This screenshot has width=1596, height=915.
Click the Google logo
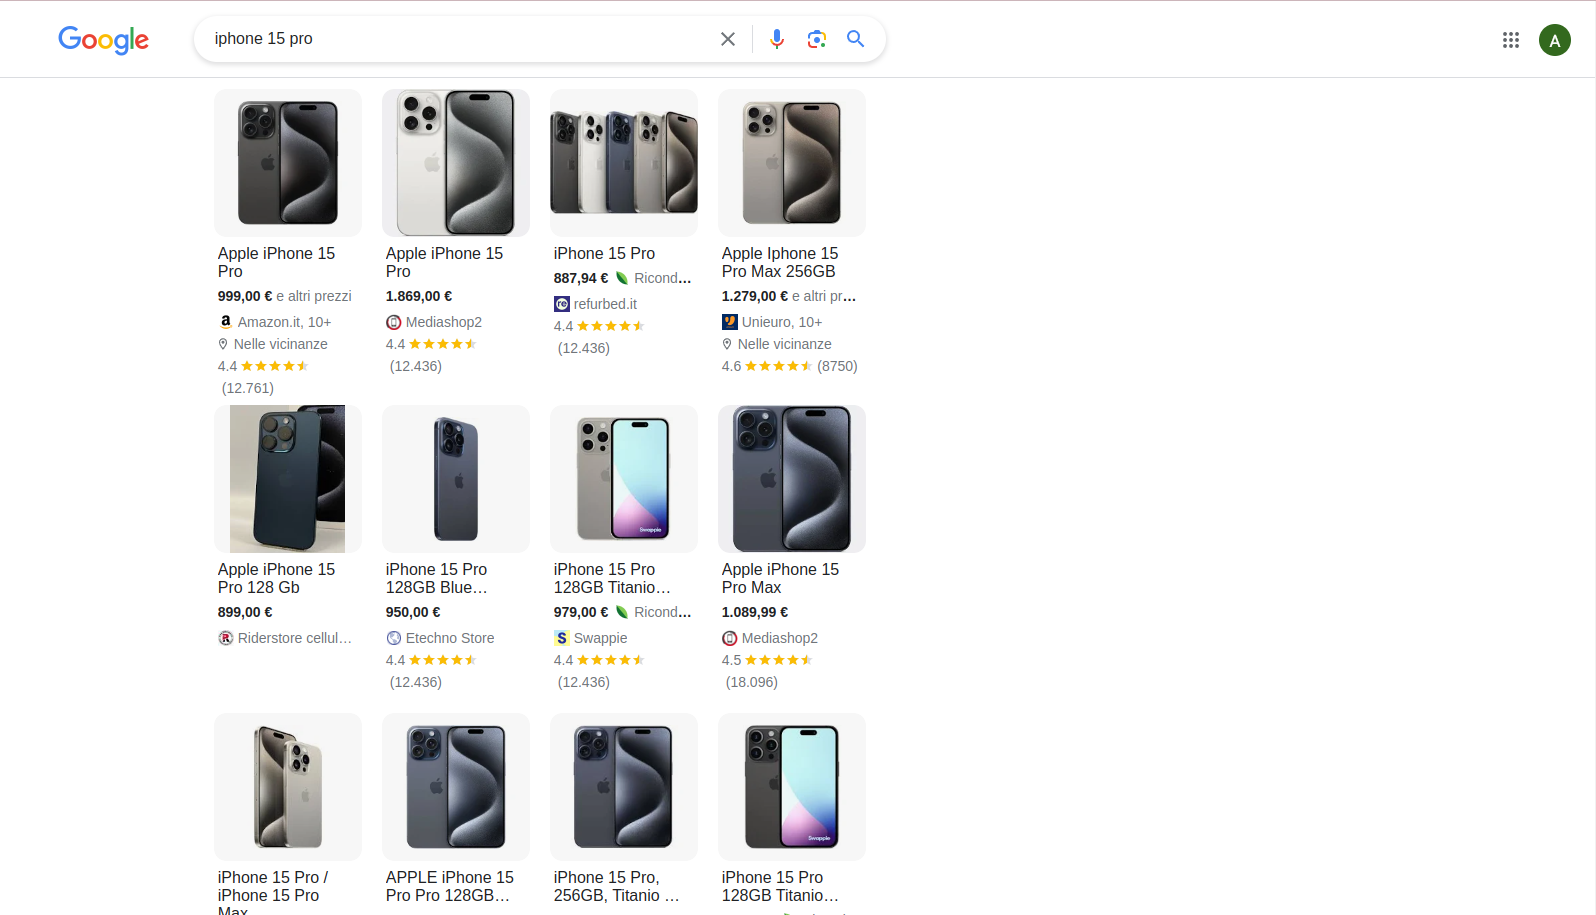[103, 39]
